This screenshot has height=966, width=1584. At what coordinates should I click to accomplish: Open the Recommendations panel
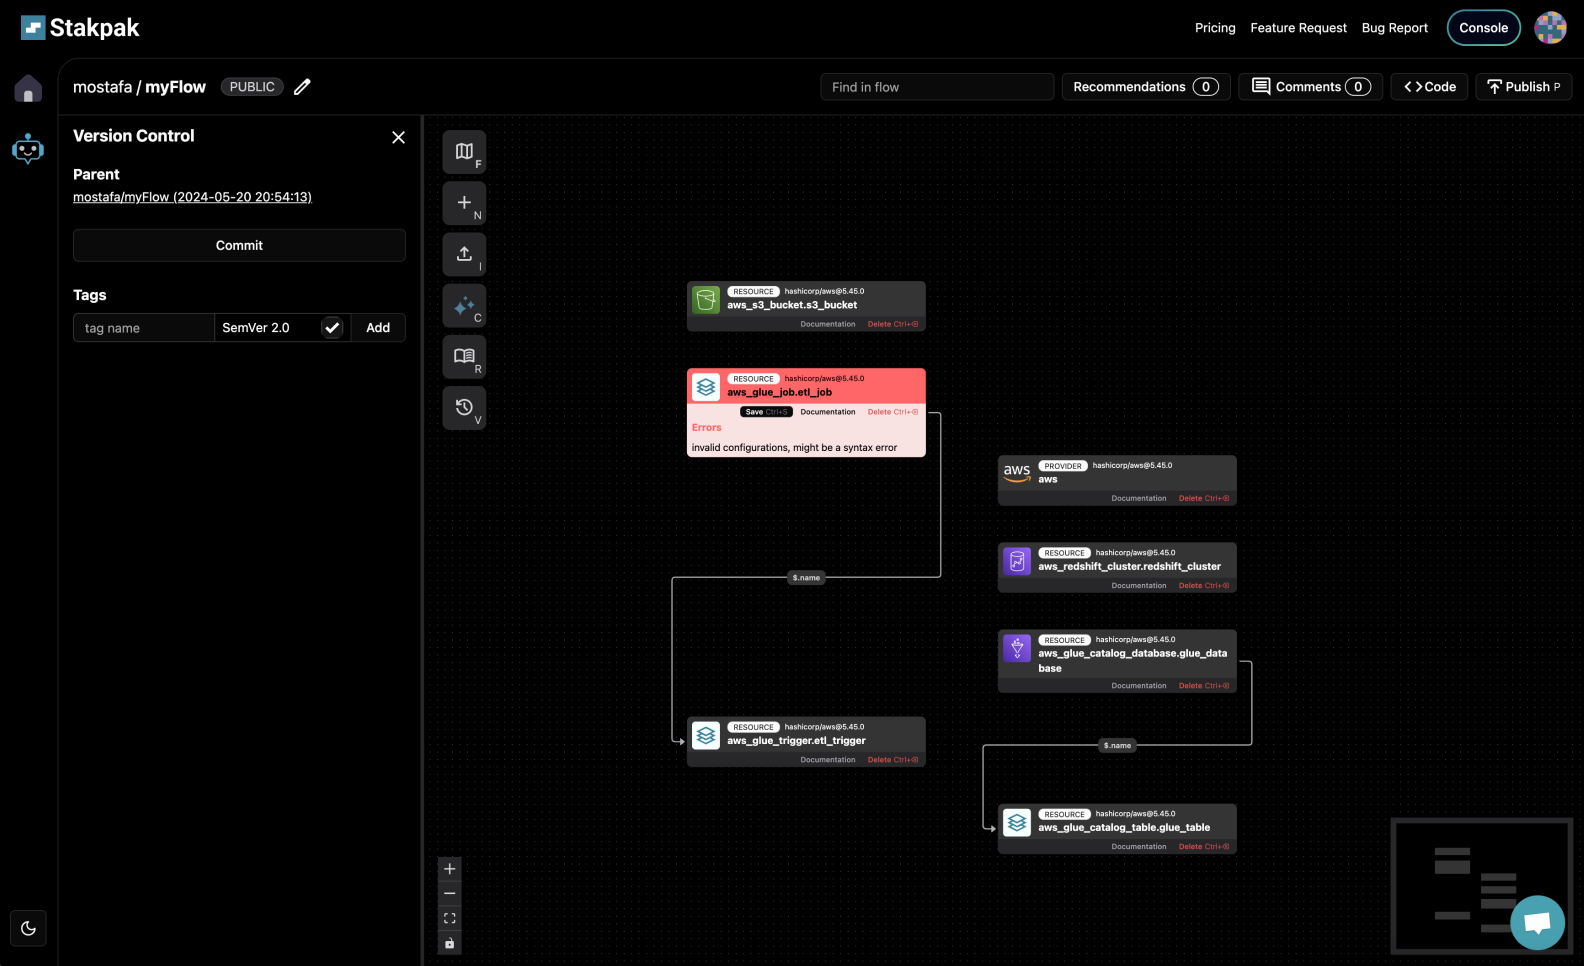[1145, 87]
